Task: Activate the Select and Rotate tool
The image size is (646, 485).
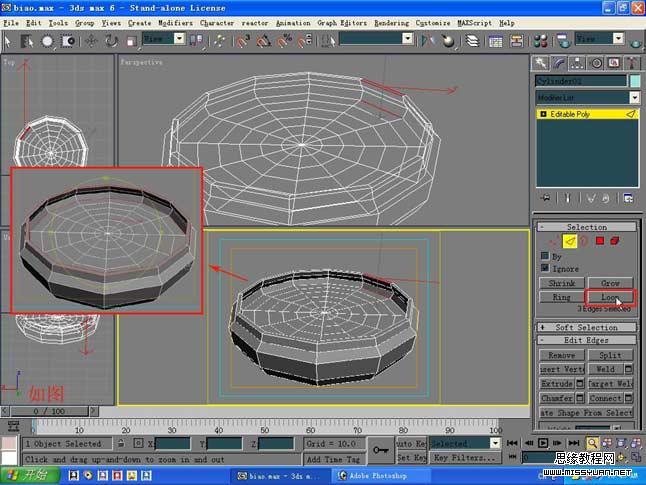Action: point(111,41)
